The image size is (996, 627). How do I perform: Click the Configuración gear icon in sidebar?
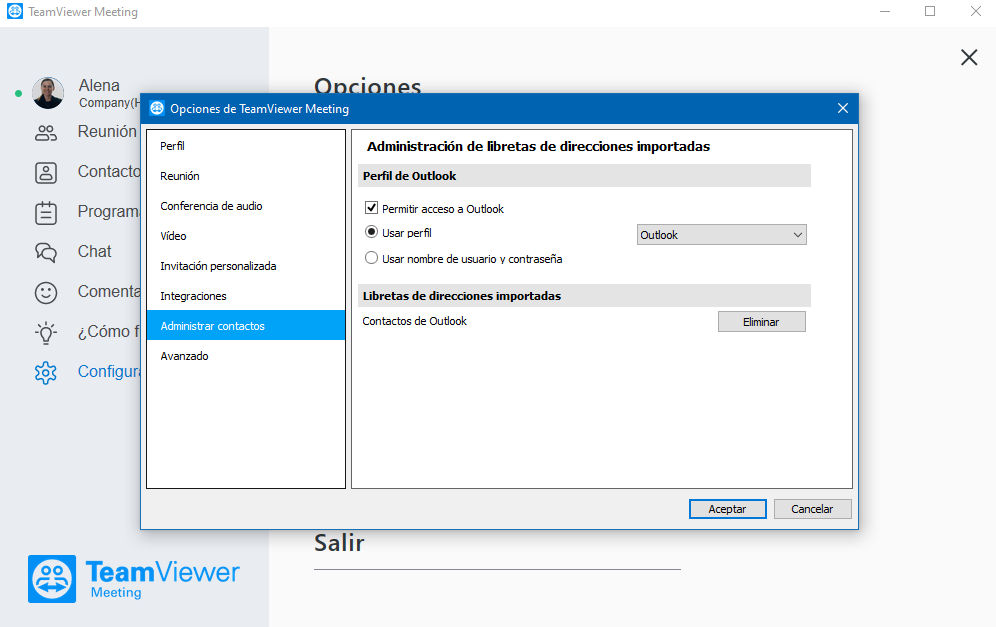point(46,373)
